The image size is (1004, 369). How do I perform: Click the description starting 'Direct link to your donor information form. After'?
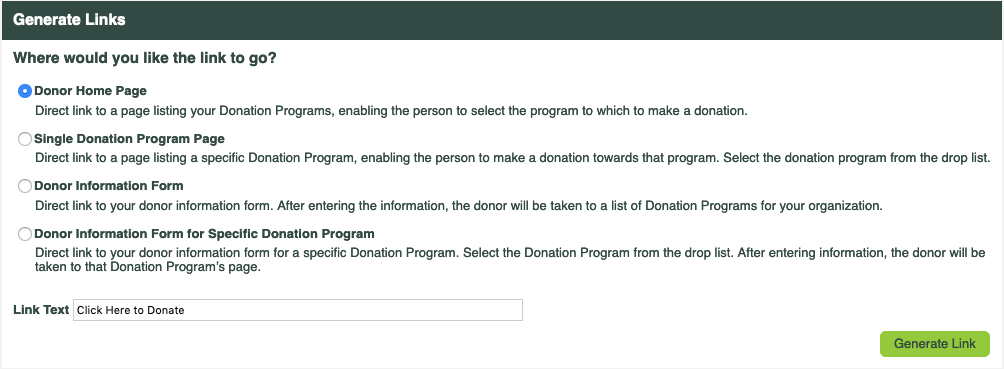[x=458, y=206]
